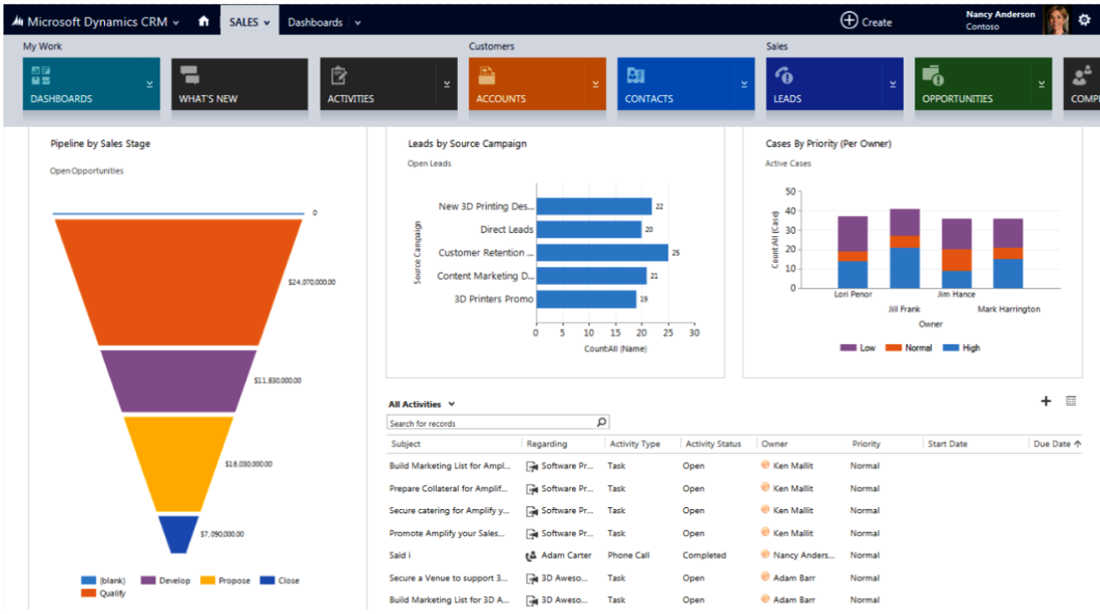The image size is (1100, 614).
Task: Click the Search for records field
Action: pos(490,423)
